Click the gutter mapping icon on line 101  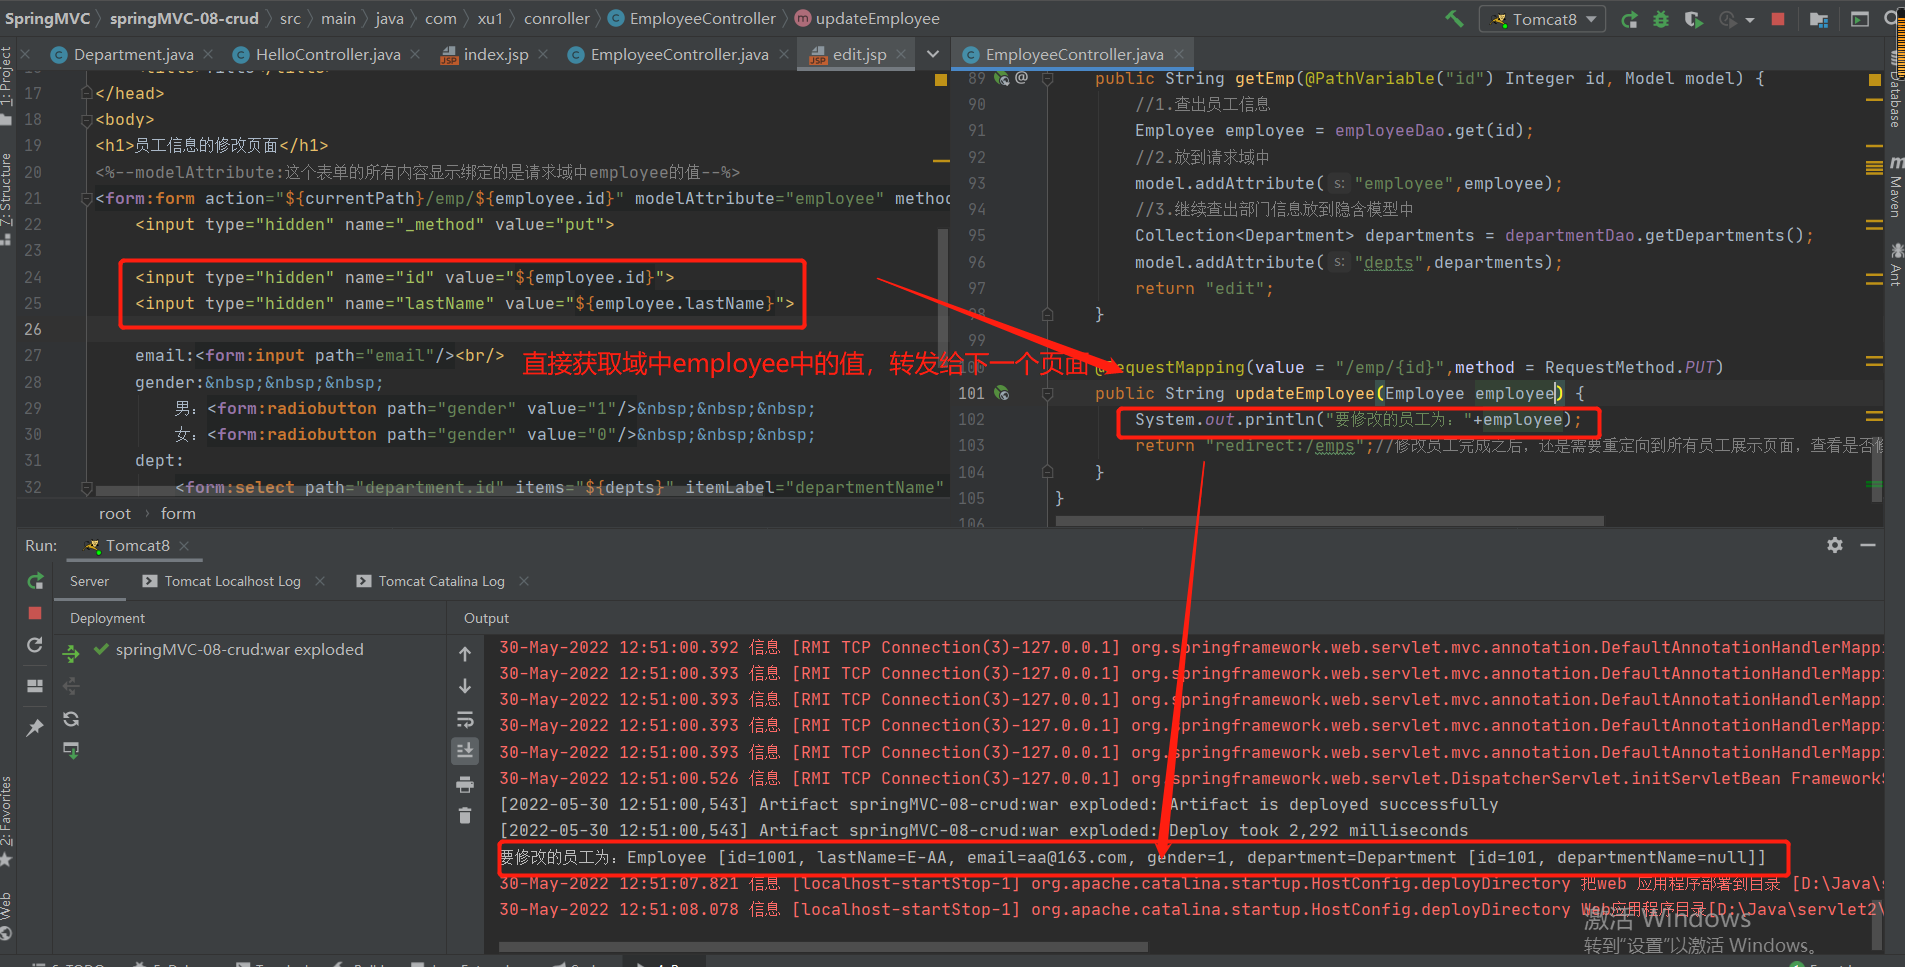tap(1001, 393)
